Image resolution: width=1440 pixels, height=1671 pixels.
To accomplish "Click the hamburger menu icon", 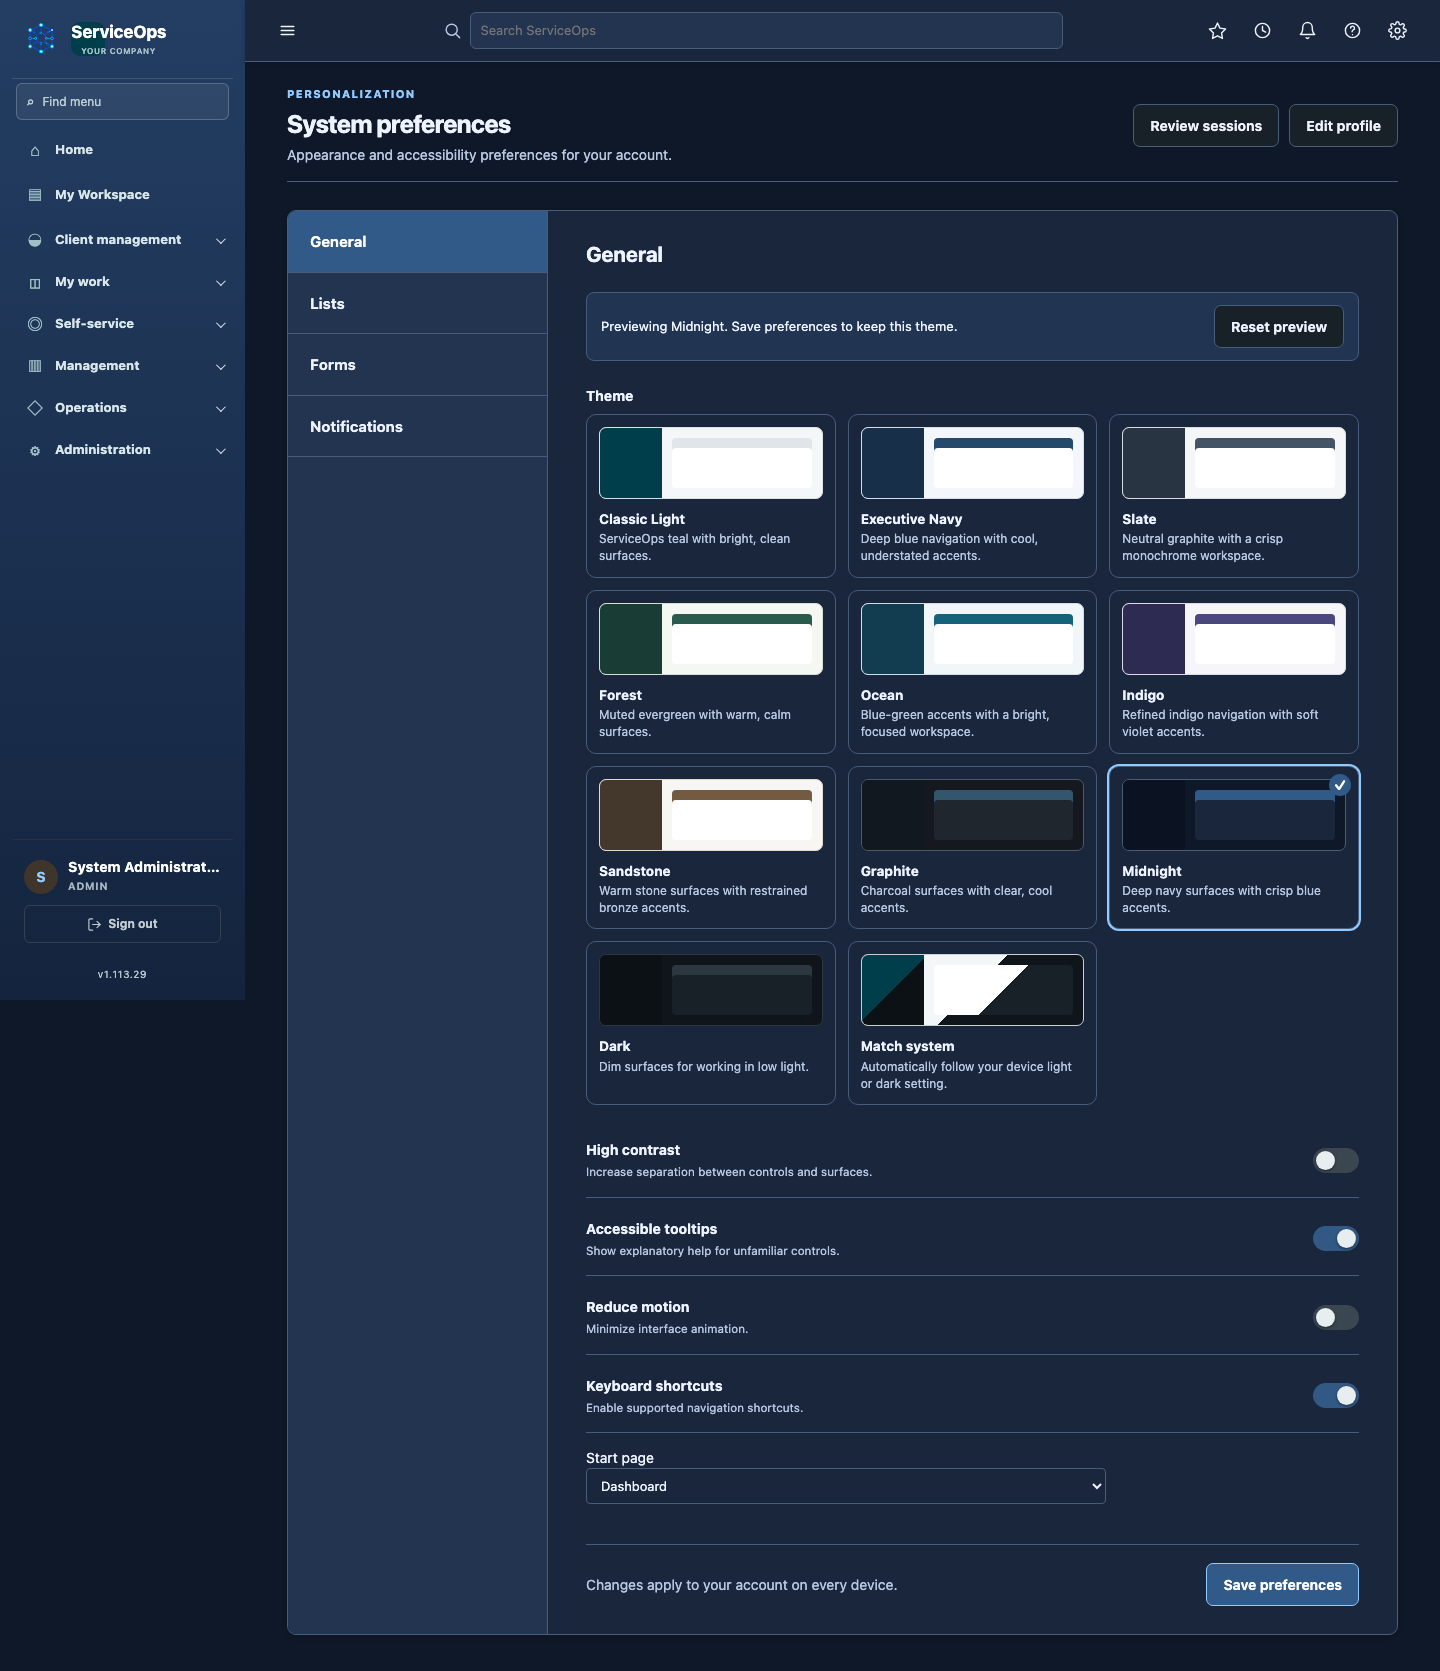I will (287, 30).
